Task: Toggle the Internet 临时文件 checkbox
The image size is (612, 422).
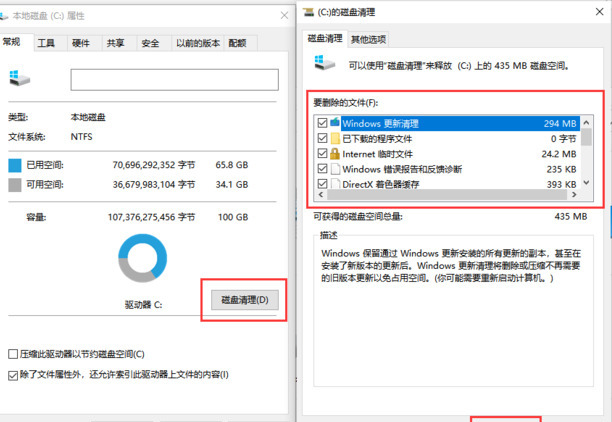Action: tap(321, 154)
